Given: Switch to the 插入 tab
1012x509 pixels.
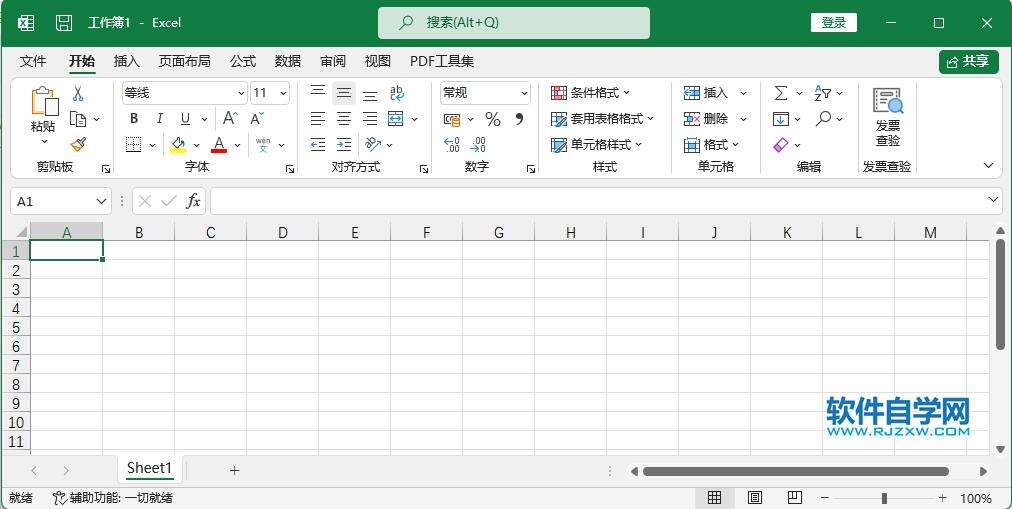Looking at the screenshot, I should click(126, 61).
